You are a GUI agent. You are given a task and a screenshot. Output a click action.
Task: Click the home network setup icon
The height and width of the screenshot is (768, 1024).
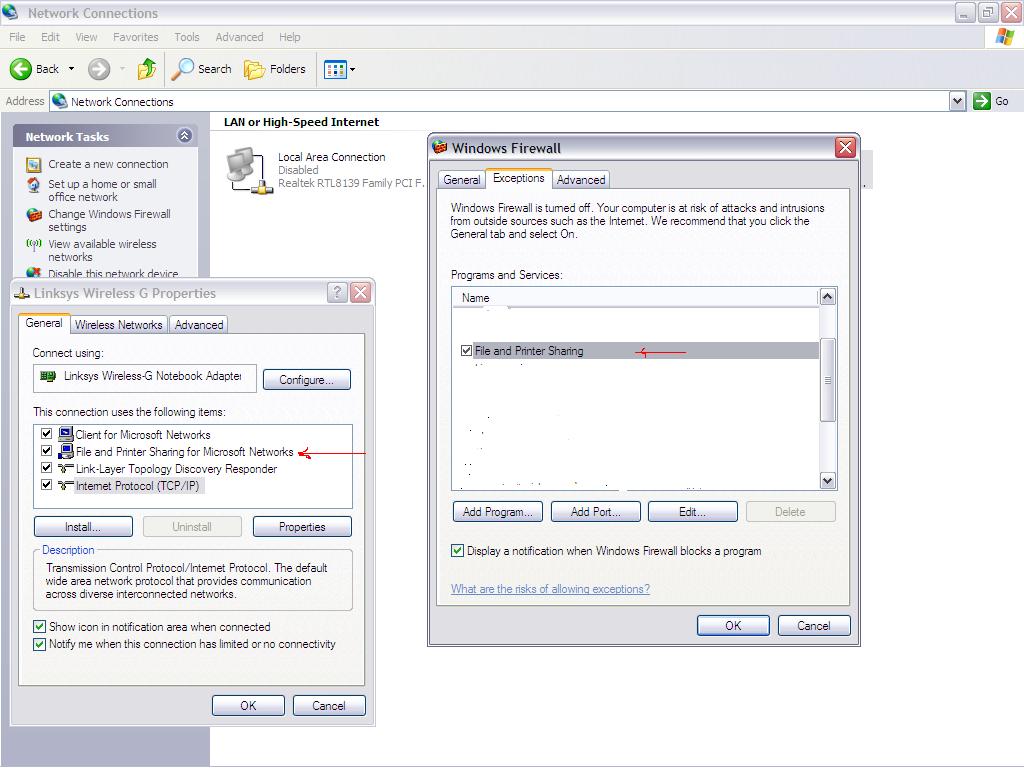[34, 185]
